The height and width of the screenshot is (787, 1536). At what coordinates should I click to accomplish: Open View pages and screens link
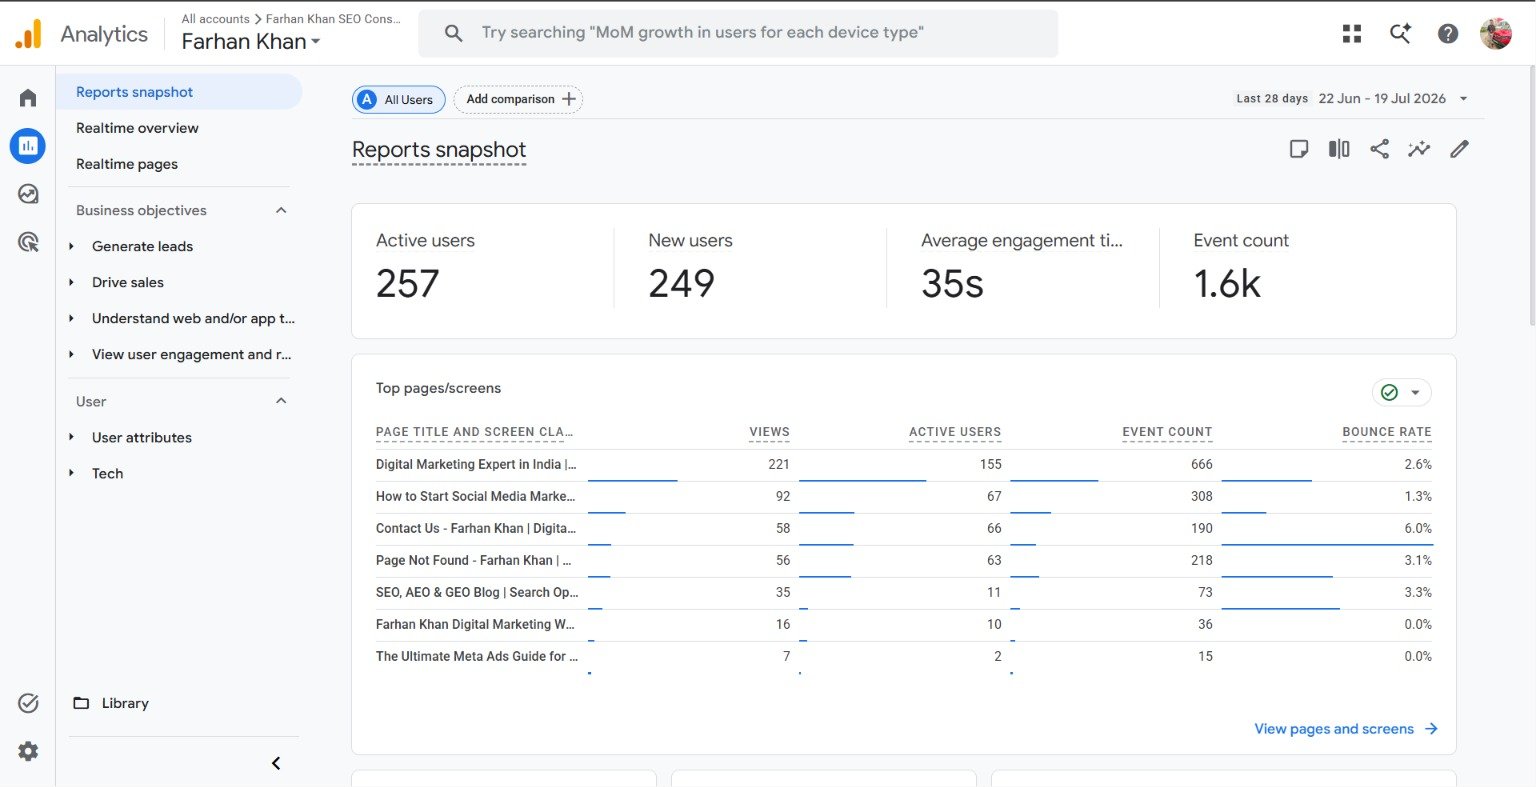1346,729
